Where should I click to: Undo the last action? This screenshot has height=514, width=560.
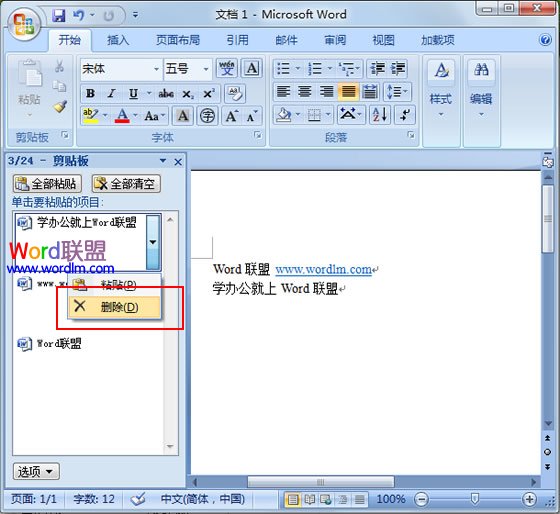[x=79, y=15]
